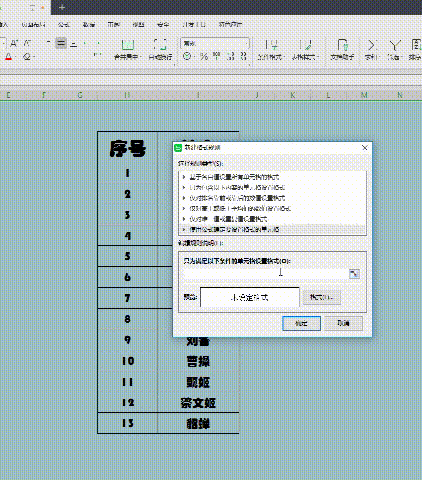The height and width of the screenshot is (480, 422).
Task: Open a new tab with plus button
Action: click(62, 7)
